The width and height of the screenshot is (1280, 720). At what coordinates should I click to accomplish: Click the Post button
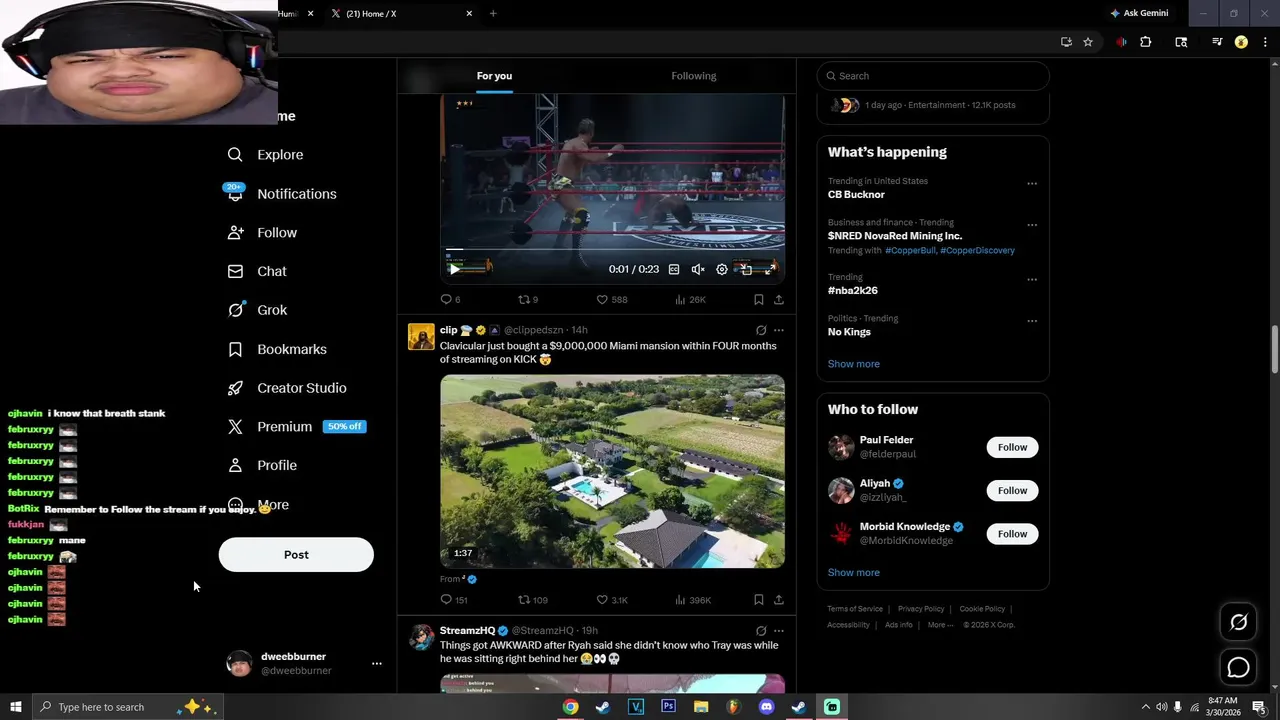click(296, 555)
